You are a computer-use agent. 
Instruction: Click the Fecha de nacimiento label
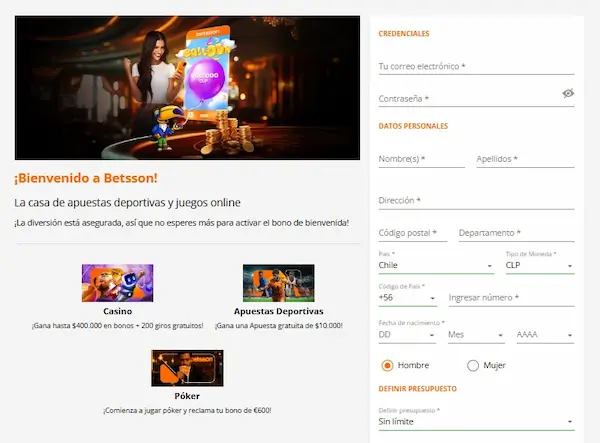[x=411, y=323]
